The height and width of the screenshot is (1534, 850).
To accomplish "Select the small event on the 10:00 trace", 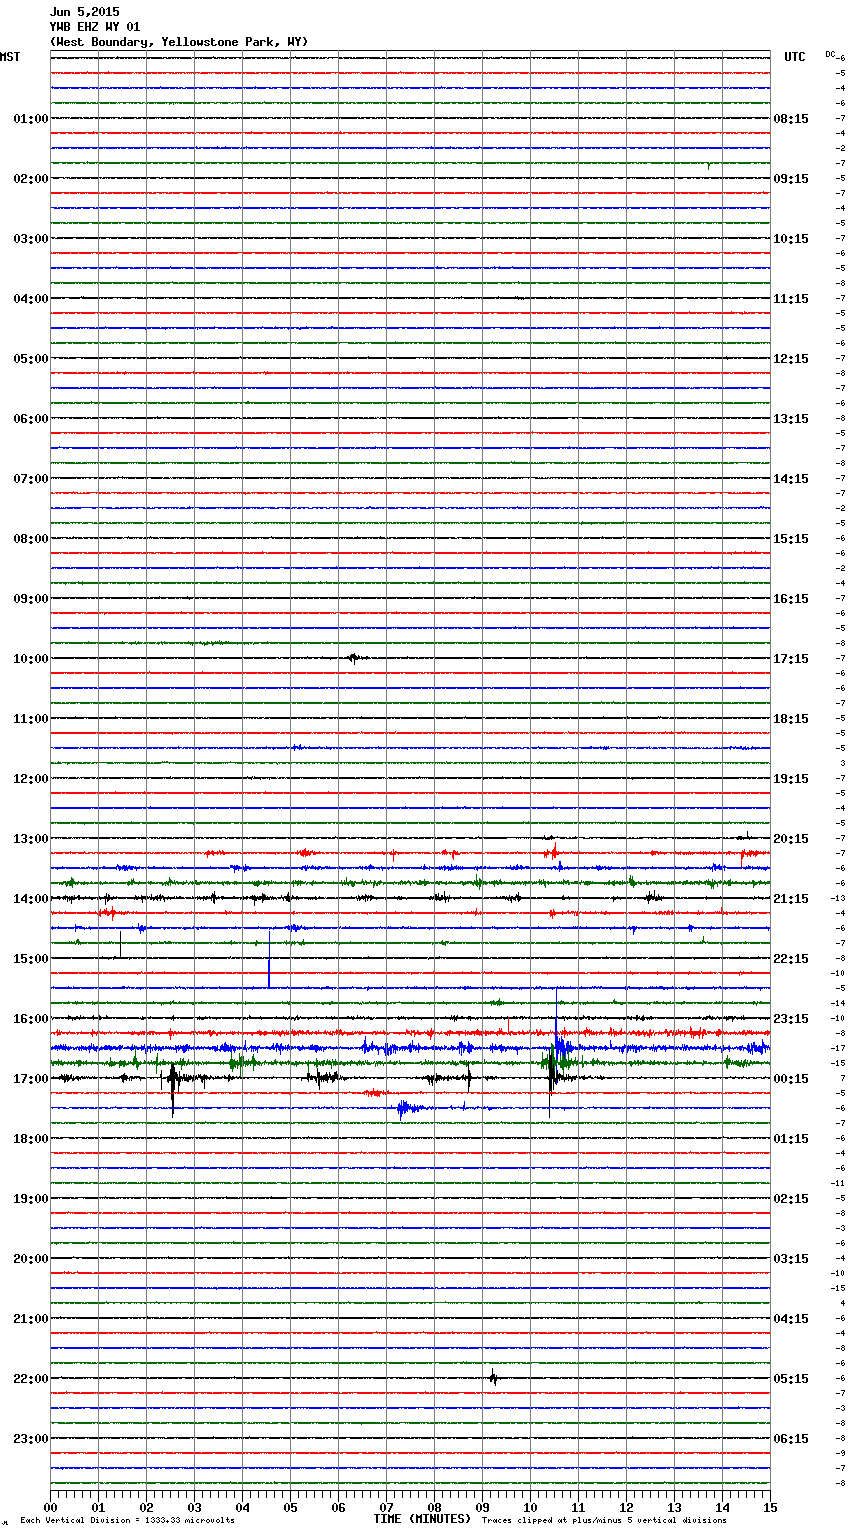I will point(354,658).
